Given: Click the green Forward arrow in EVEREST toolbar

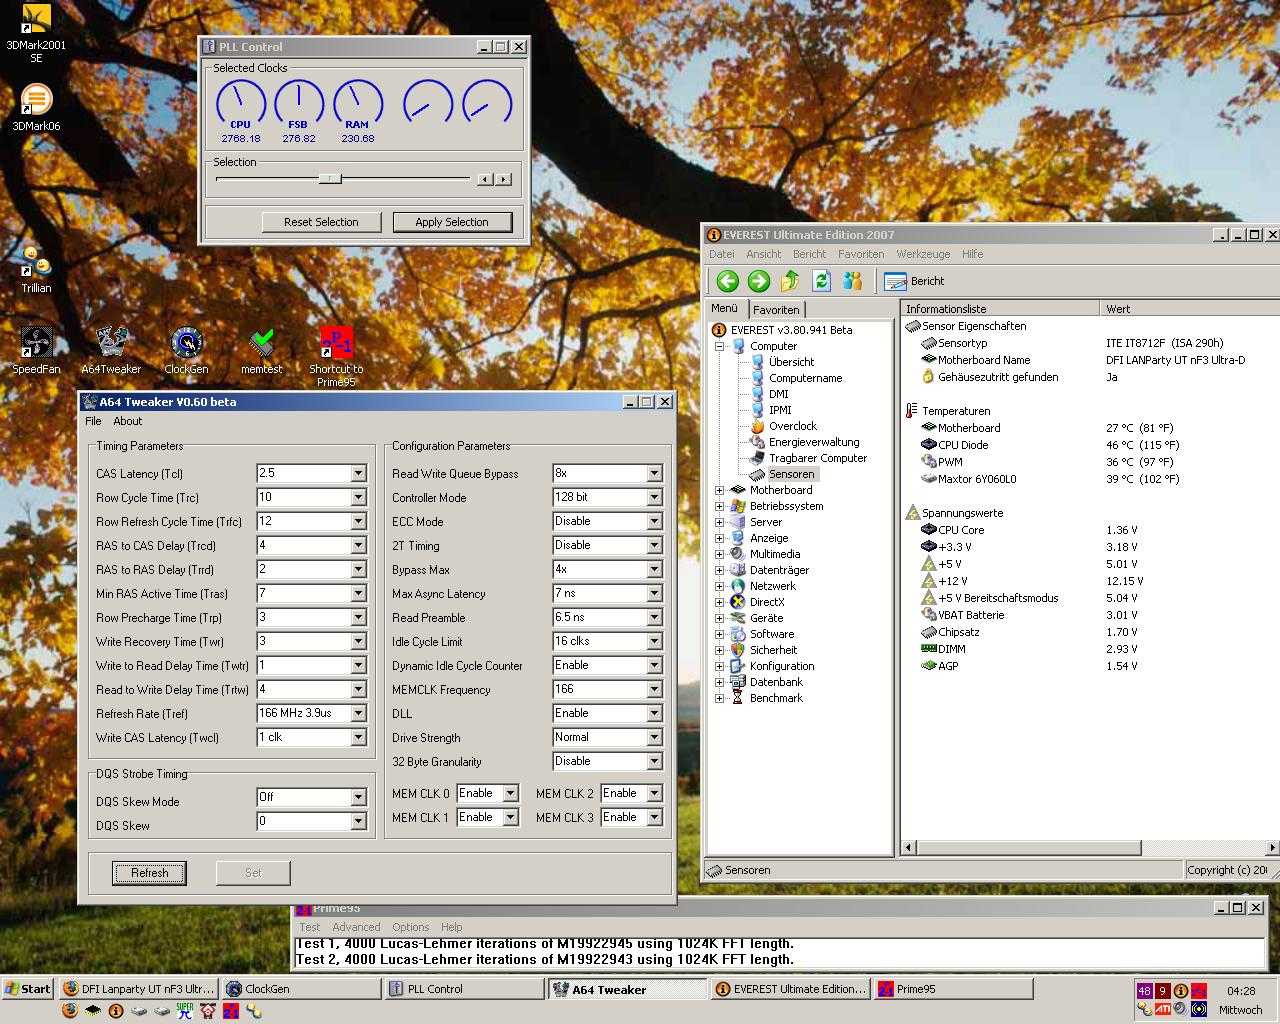Looking at the screenshot, I should pyautogui.click(x=759, y=281).
